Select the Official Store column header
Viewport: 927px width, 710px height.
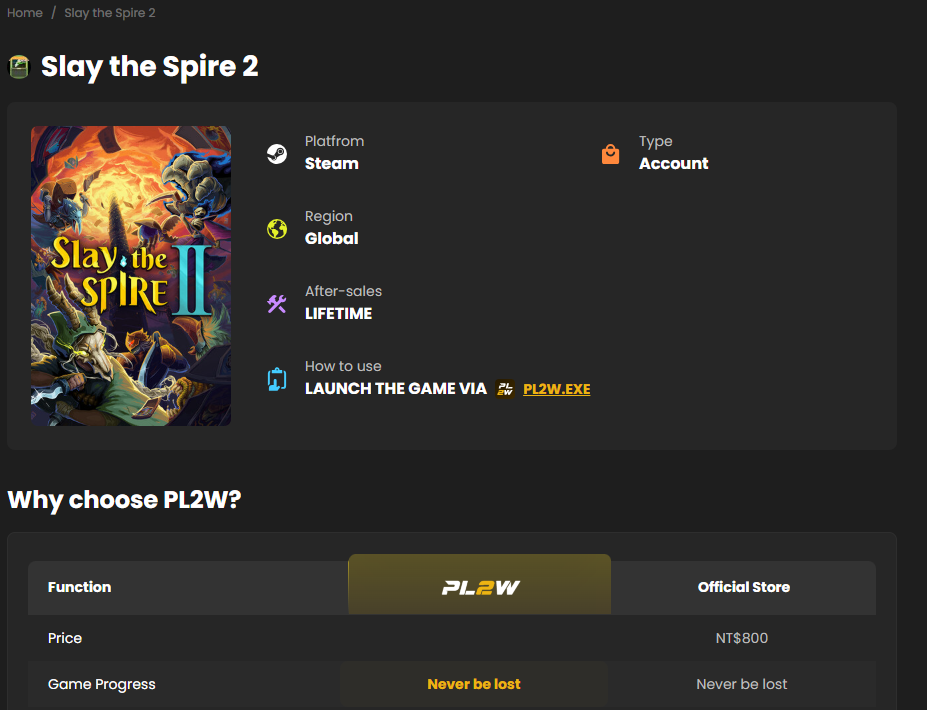point(744,587)
